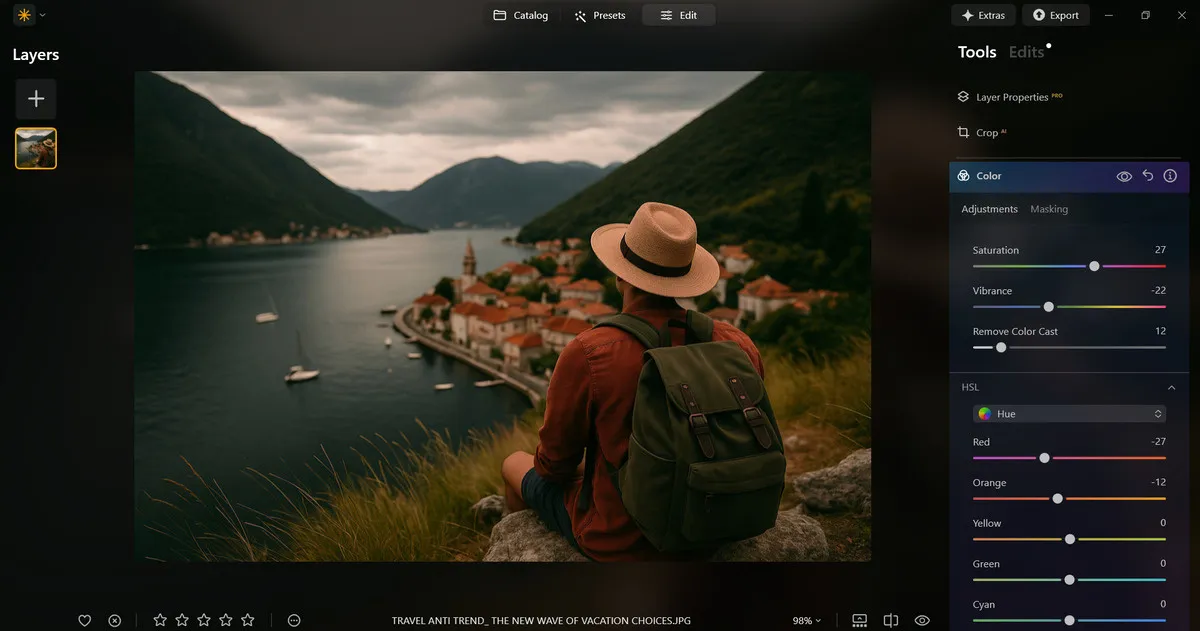Reset Color tool with the undo arrow

click(1148, 176)
